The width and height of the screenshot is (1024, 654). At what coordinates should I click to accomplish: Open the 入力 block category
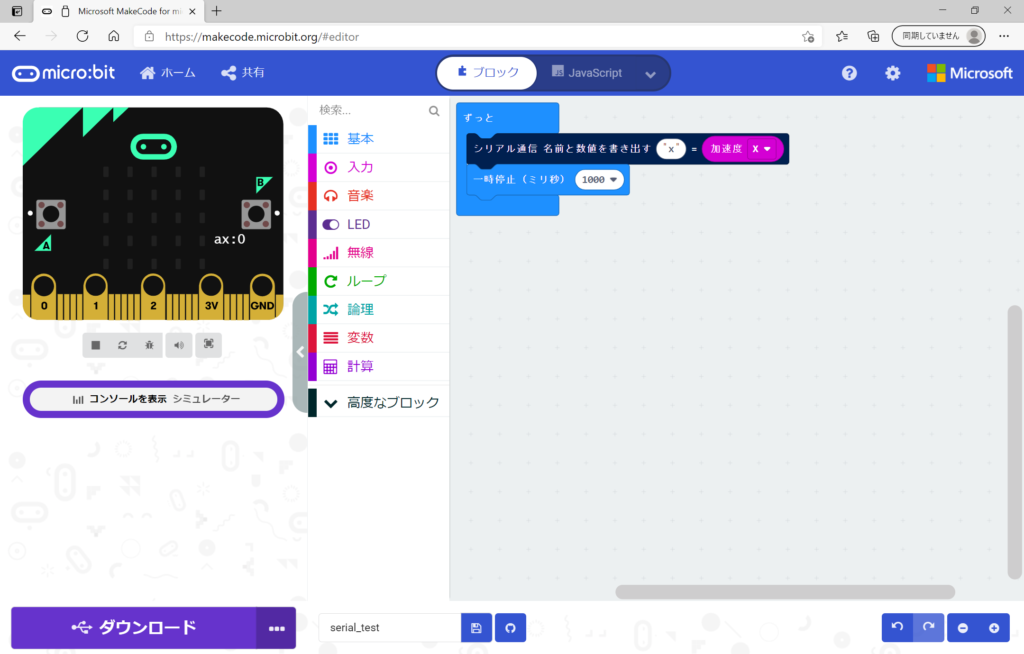click(x=360, y=167)
